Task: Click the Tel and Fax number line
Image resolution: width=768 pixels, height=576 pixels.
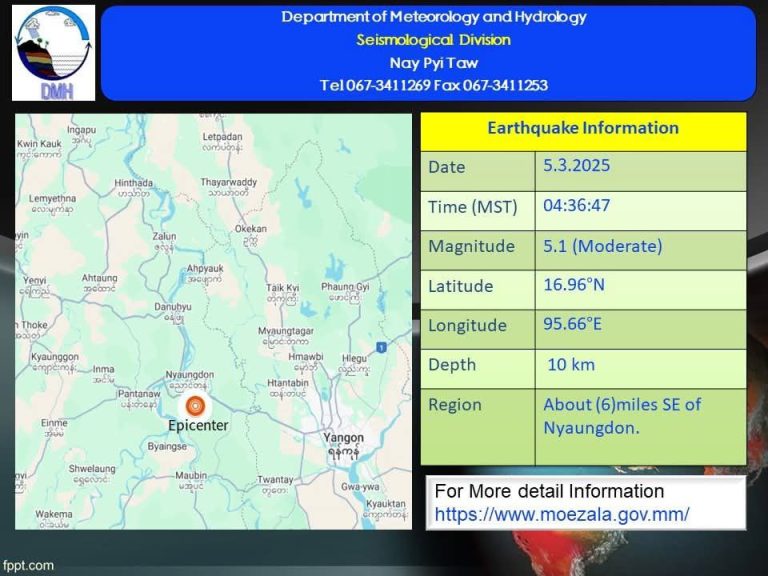Action: point(433,85)
